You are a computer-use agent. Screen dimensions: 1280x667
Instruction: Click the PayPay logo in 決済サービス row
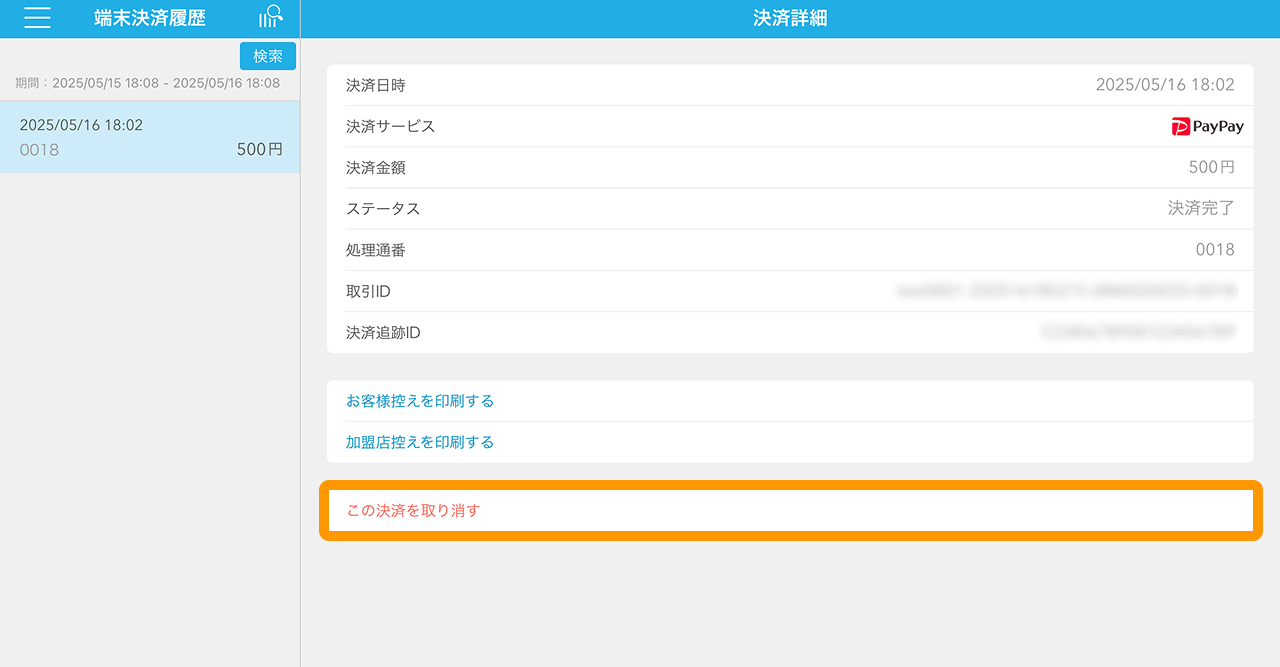(x=1207, y=127)
